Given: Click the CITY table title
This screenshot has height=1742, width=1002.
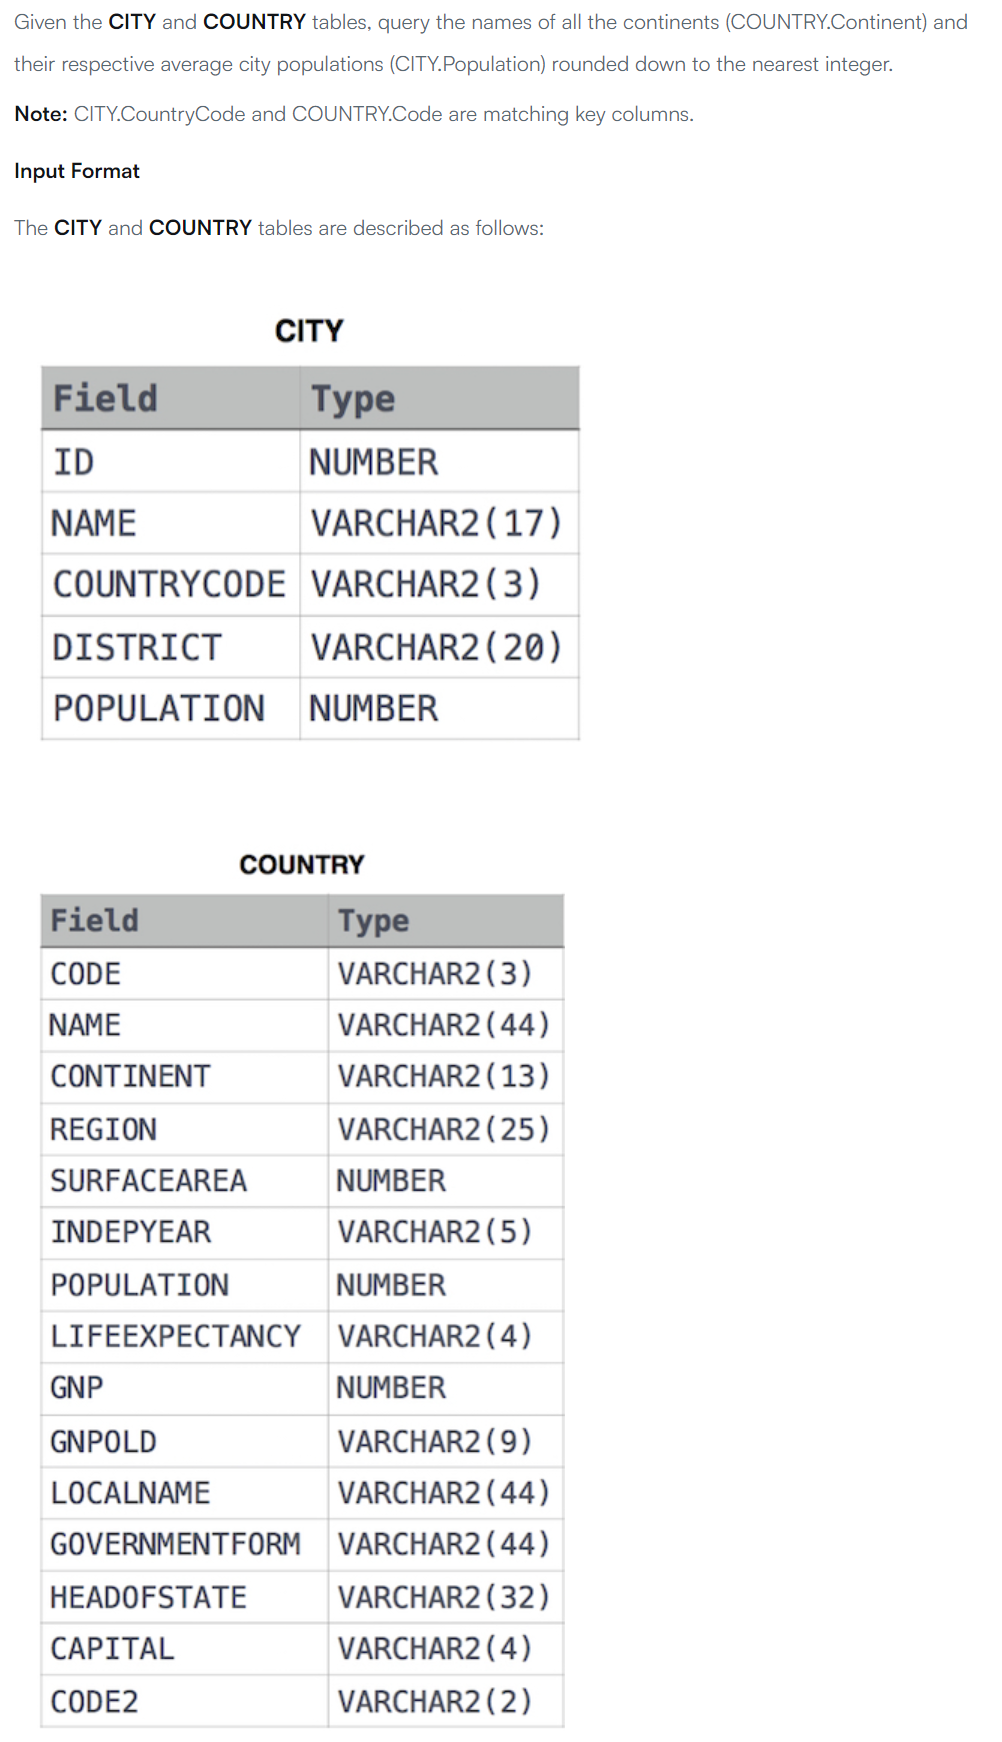Looking at the screenshot, I should coord(309,331).
